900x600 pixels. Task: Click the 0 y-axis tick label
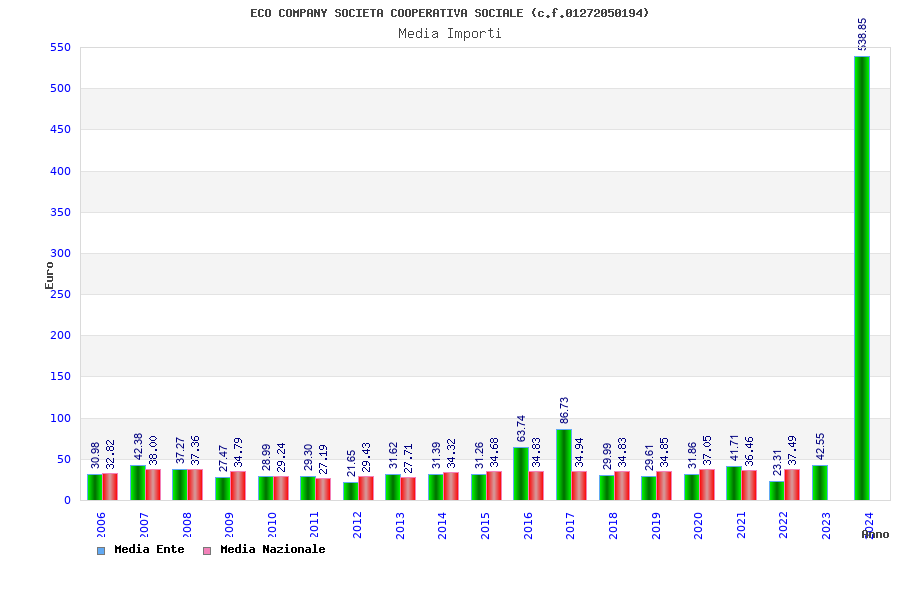point(67,500)
